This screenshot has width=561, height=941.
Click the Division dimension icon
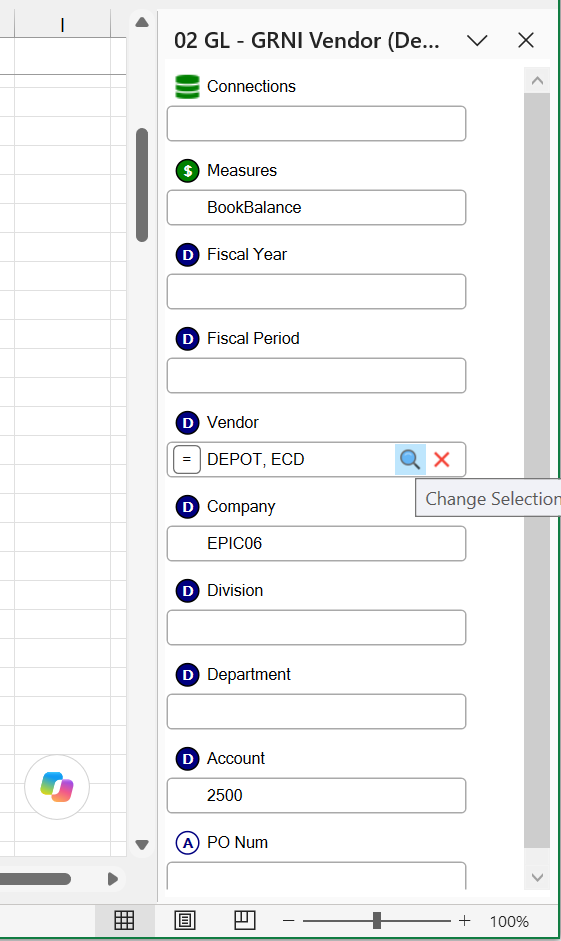tap(187, 591)
